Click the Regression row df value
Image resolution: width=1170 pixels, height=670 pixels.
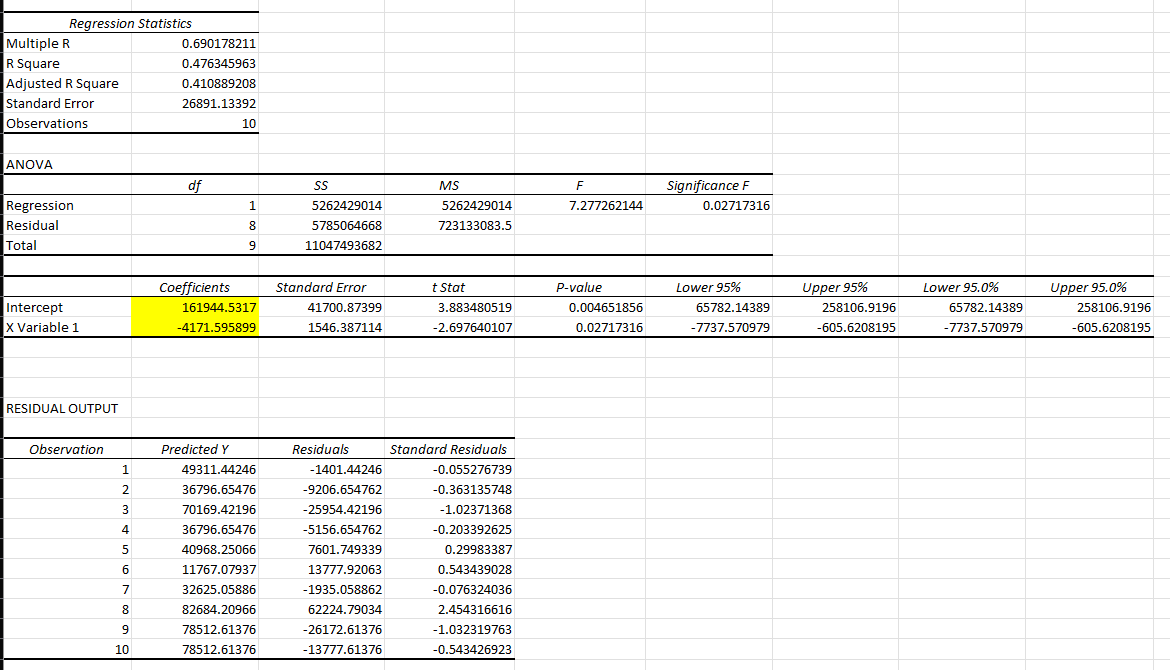[x=196, y=205]
